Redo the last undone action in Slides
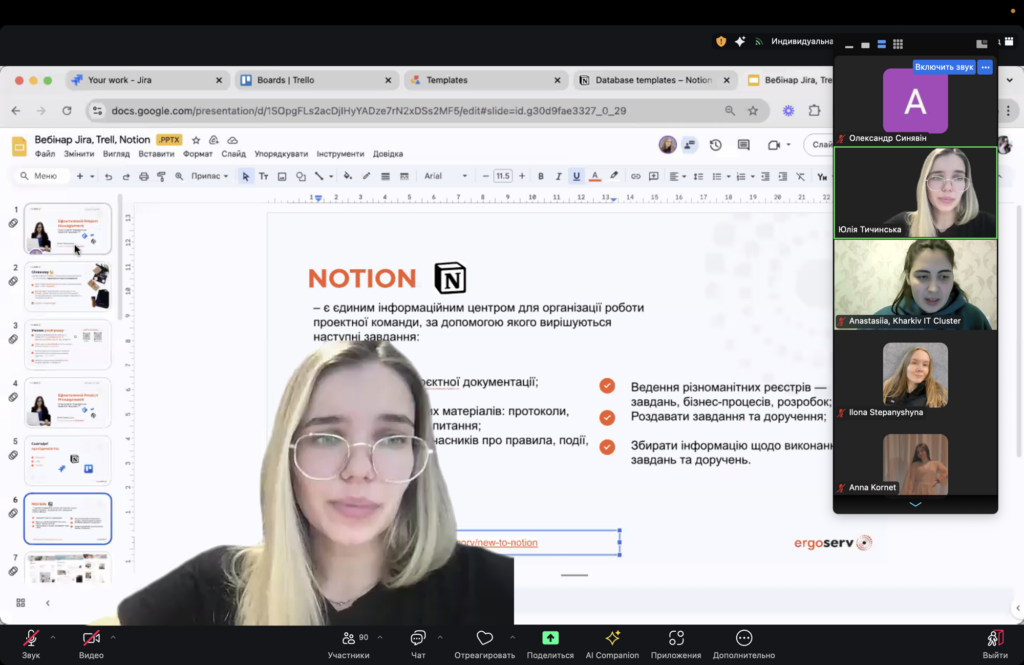Screen dimensions: 1024x665 click(126, 176)
